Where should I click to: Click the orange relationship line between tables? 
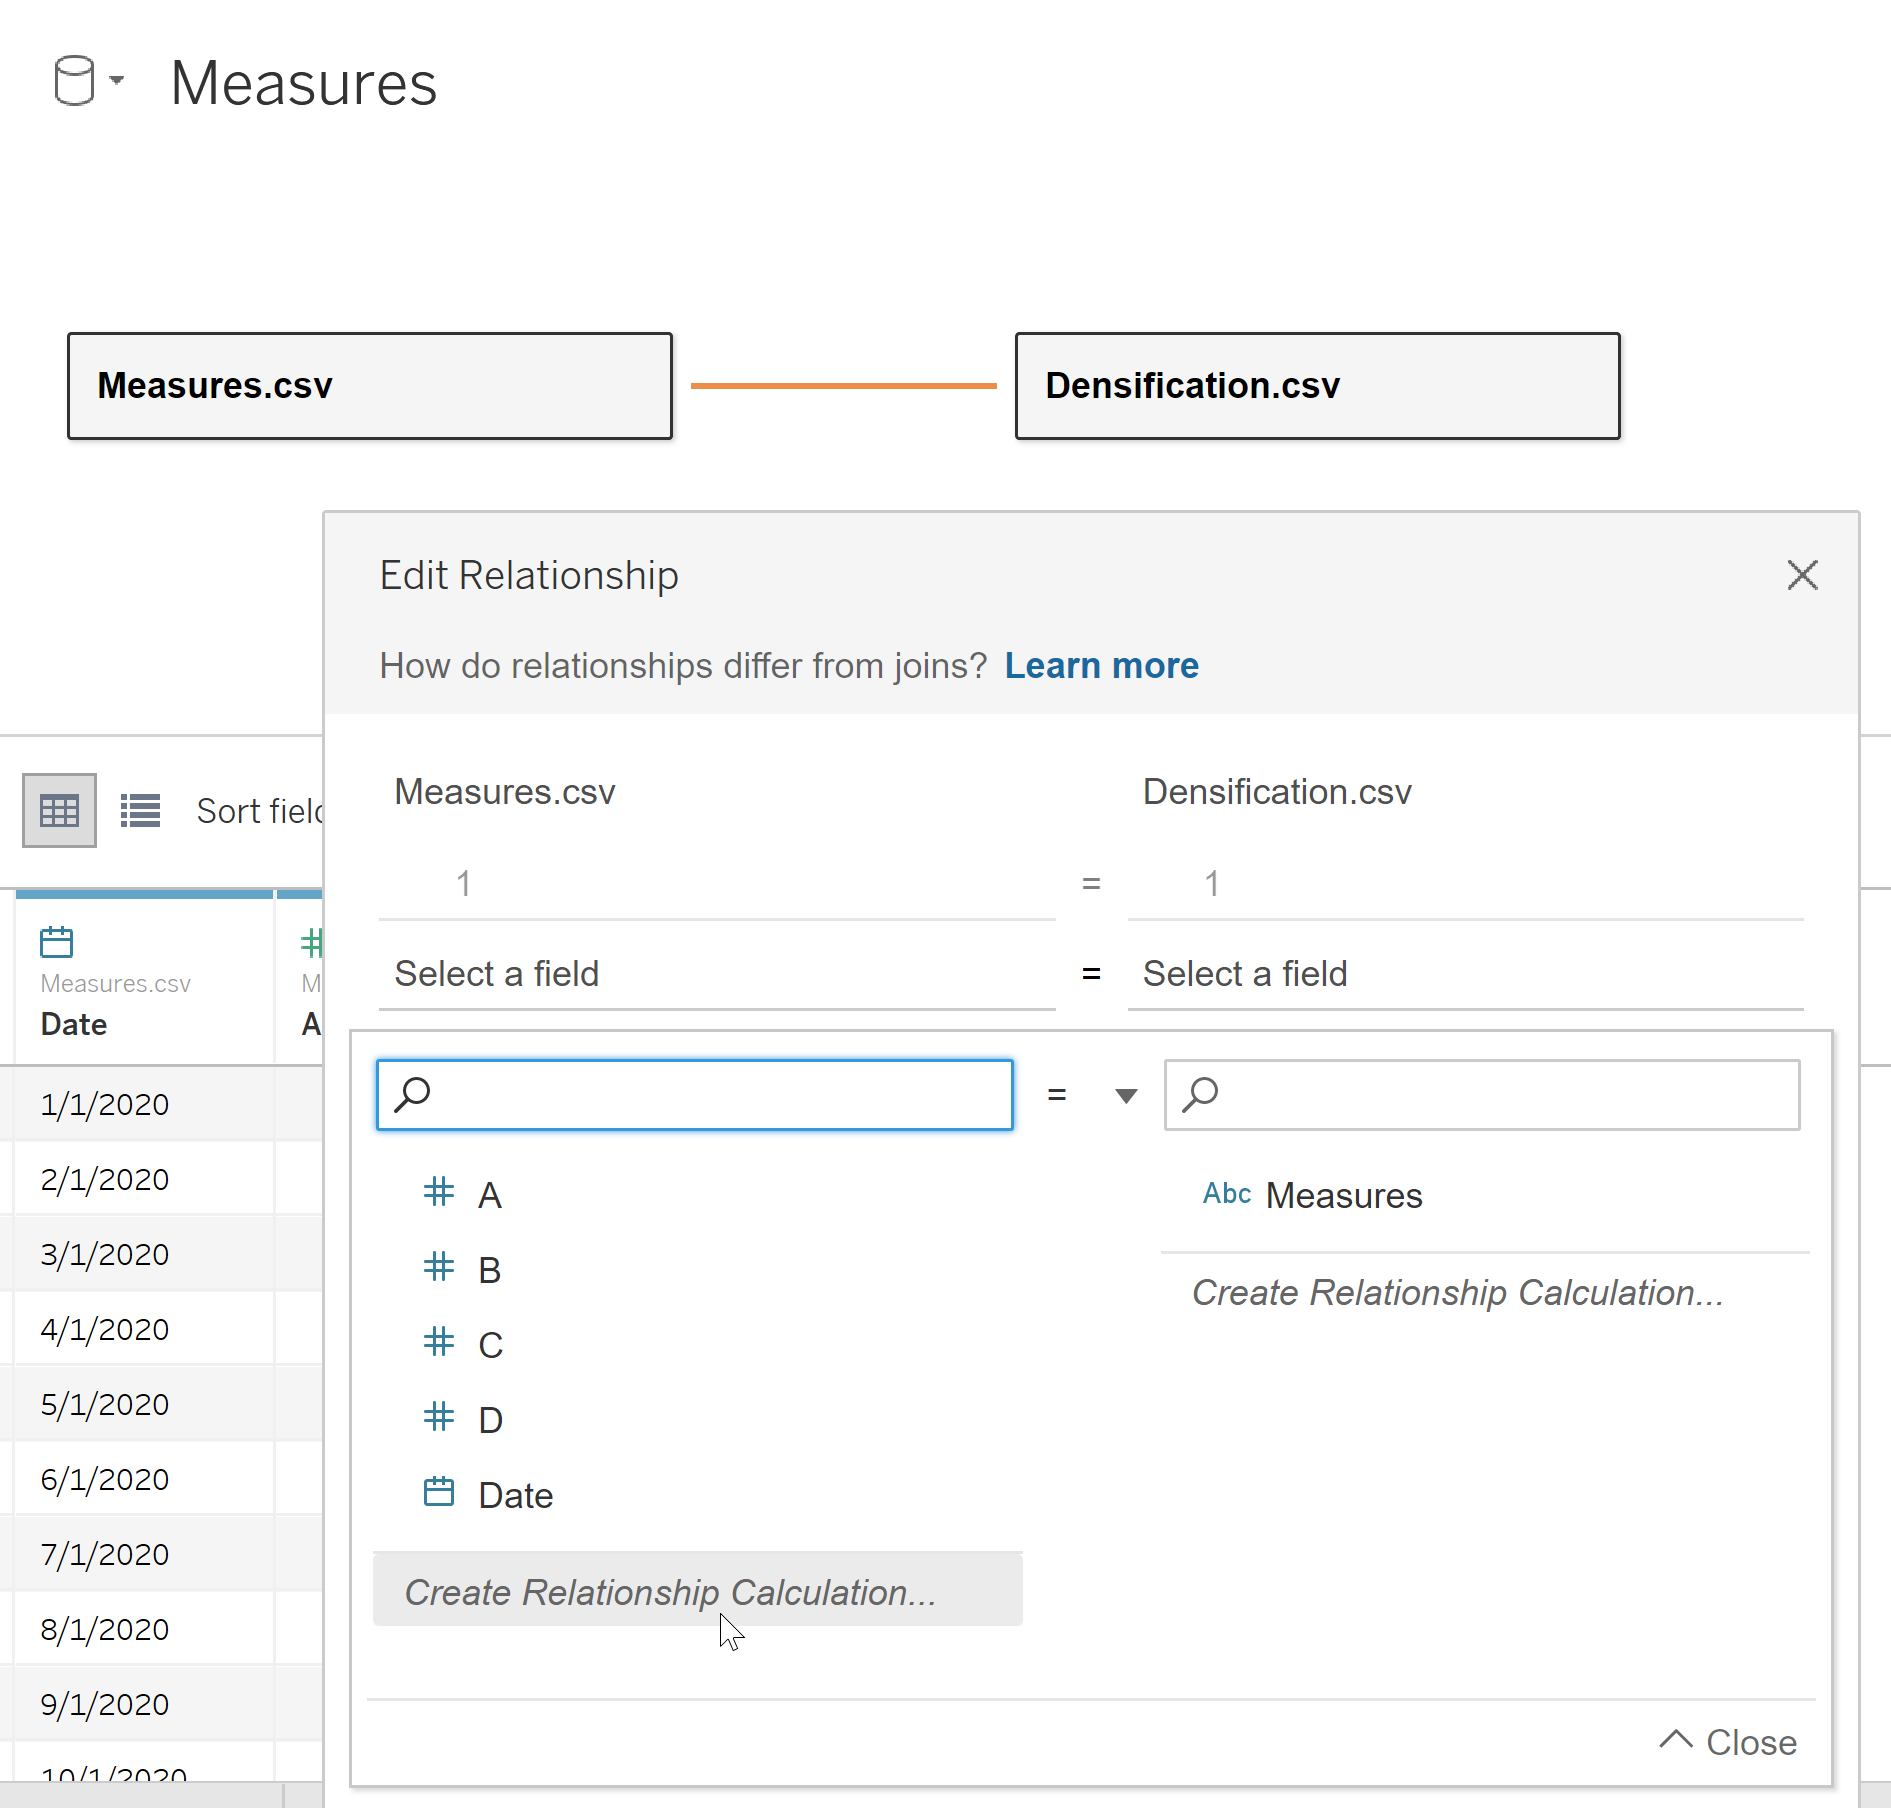click(843, 385)
